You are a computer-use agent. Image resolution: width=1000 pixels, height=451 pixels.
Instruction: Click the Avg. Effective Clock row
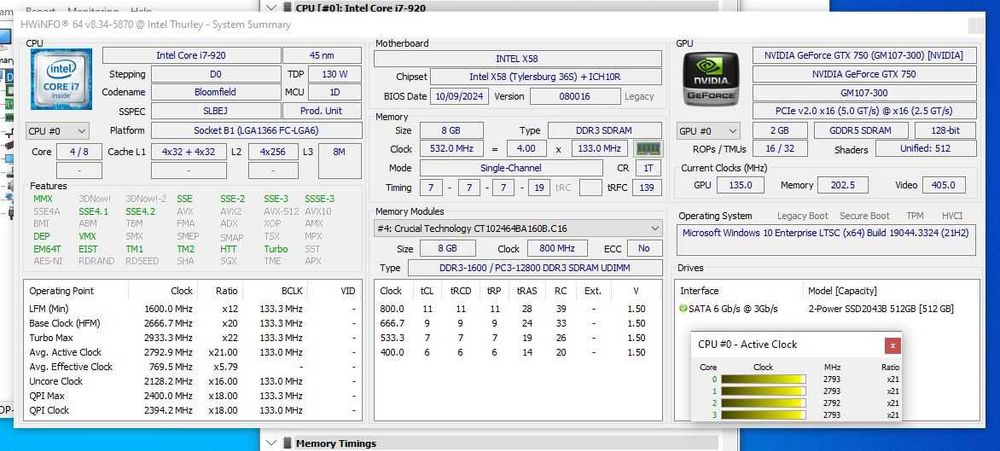193,367
